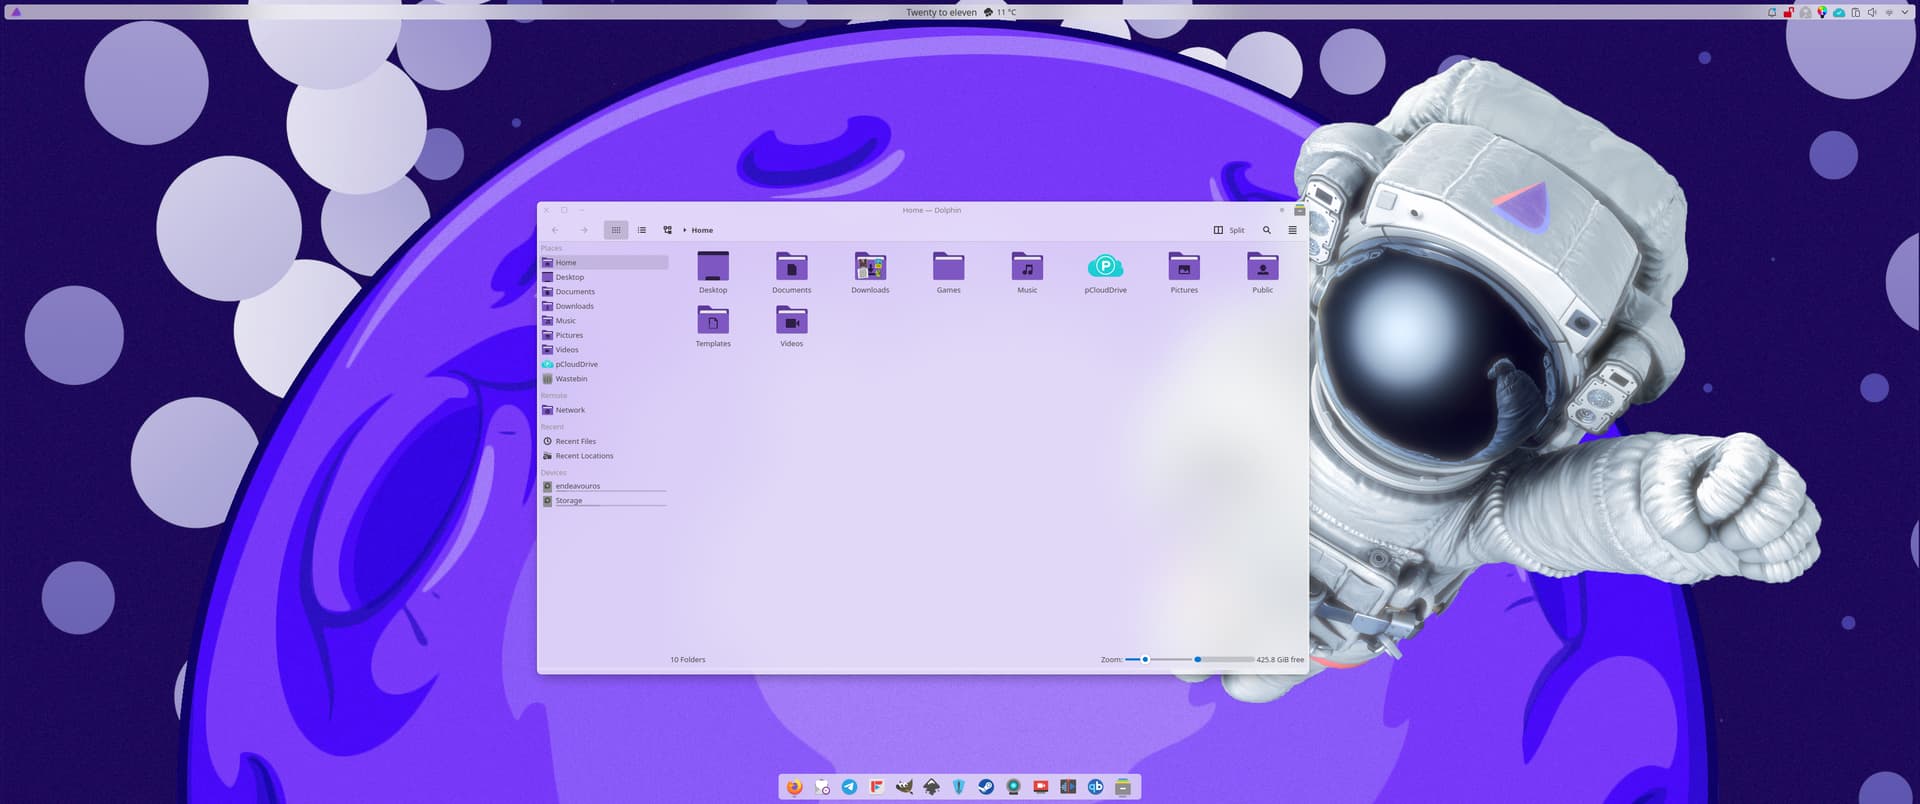Open the 11 °C weather widget
The width and height of the screenshot is (1920, 804).
(x=1000, y=12)
